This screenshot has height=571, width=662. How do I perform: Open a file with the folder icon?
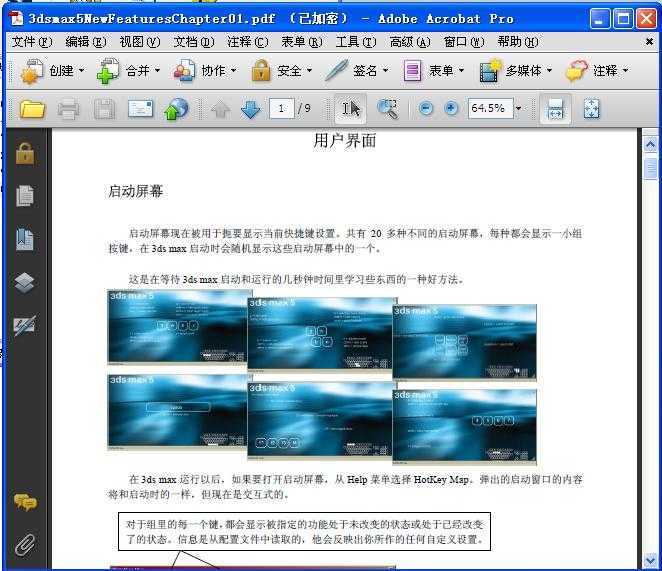[x=32, y=109]
